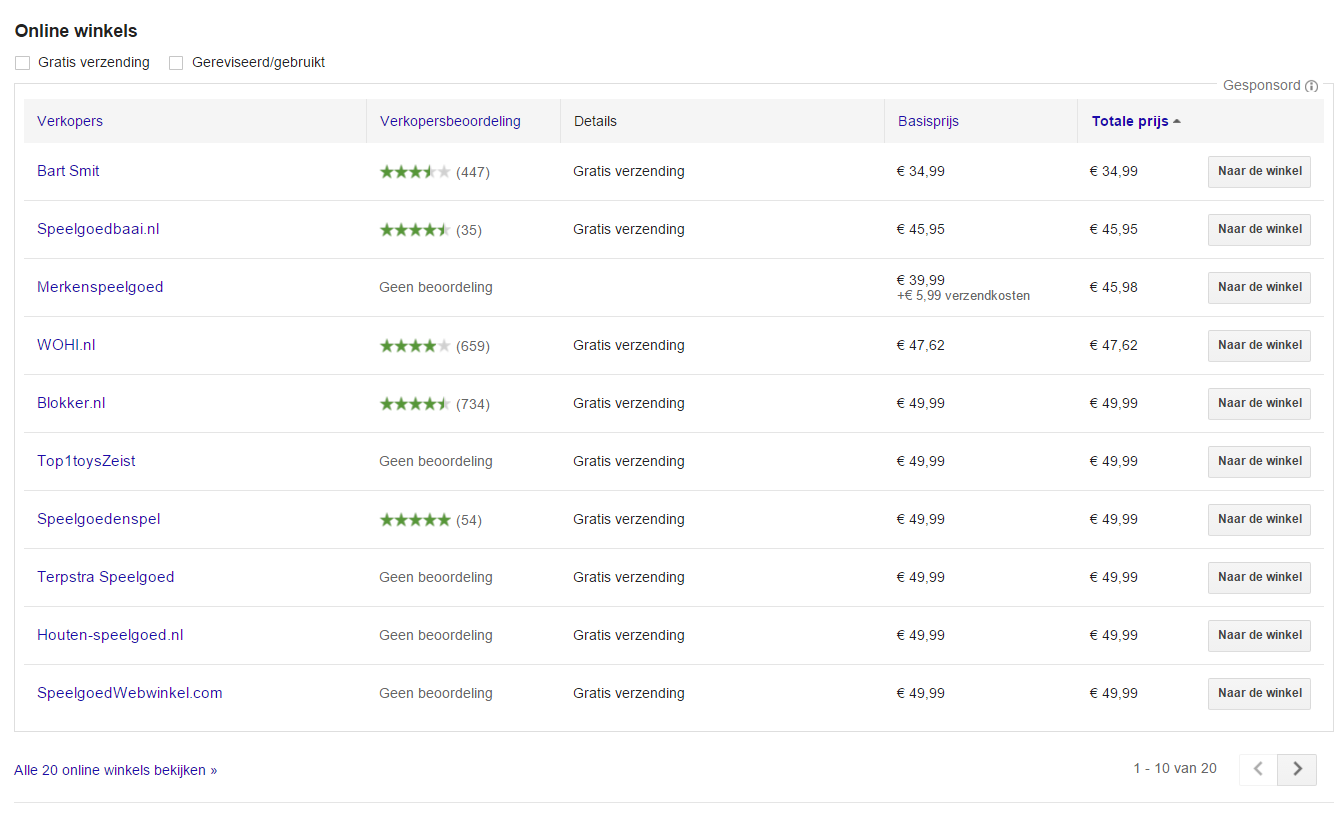1334x816 pixels.
Task: Click the (734) review count
Action: (473, 404)
